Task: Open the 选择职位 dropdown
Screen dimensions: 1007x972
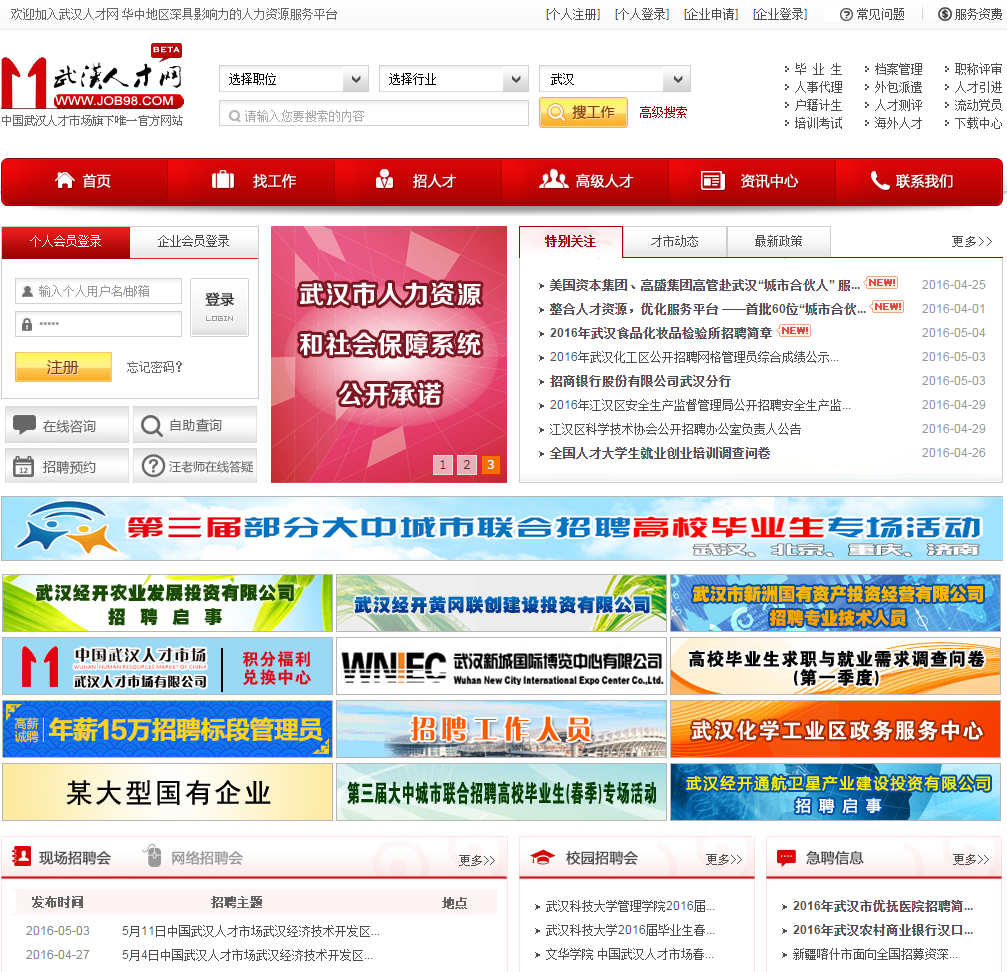Action: [x=293, y=79]
